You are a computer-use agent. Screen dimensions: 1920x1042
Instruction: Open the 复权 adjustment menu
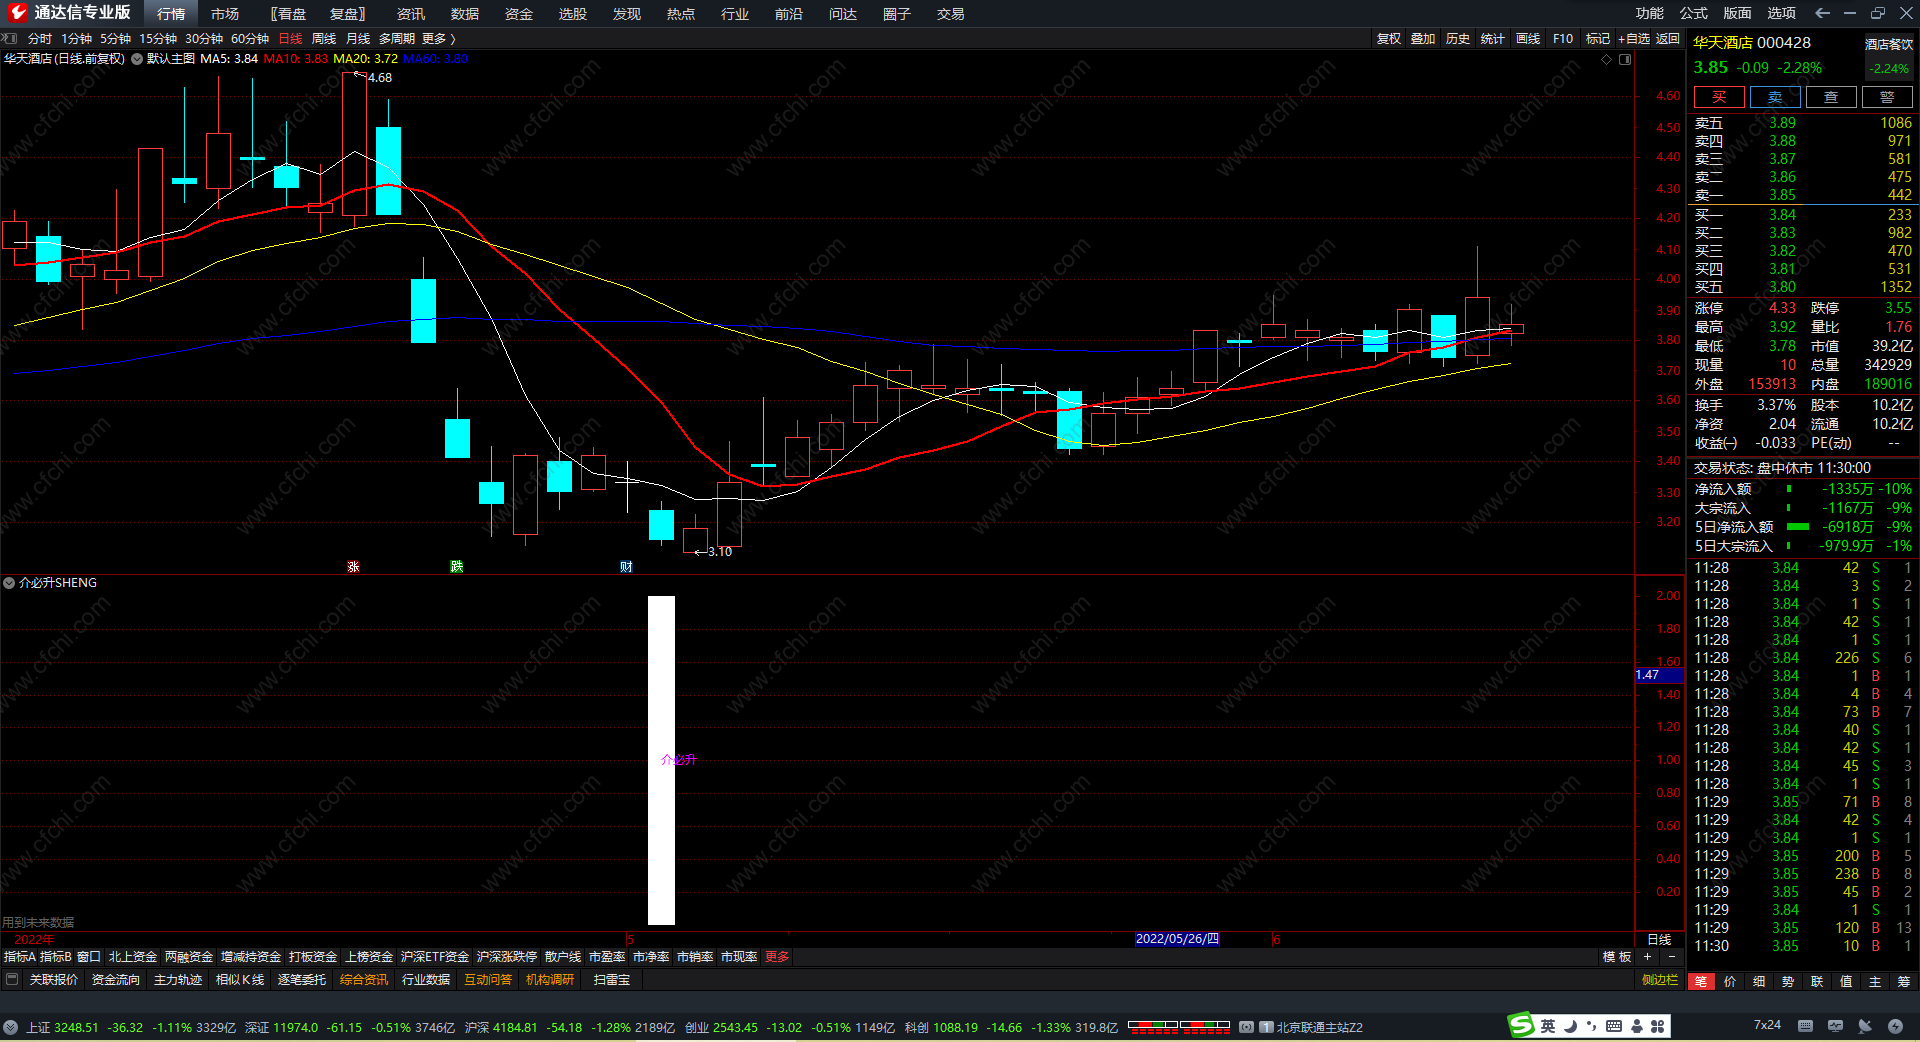pos(1389,38)
